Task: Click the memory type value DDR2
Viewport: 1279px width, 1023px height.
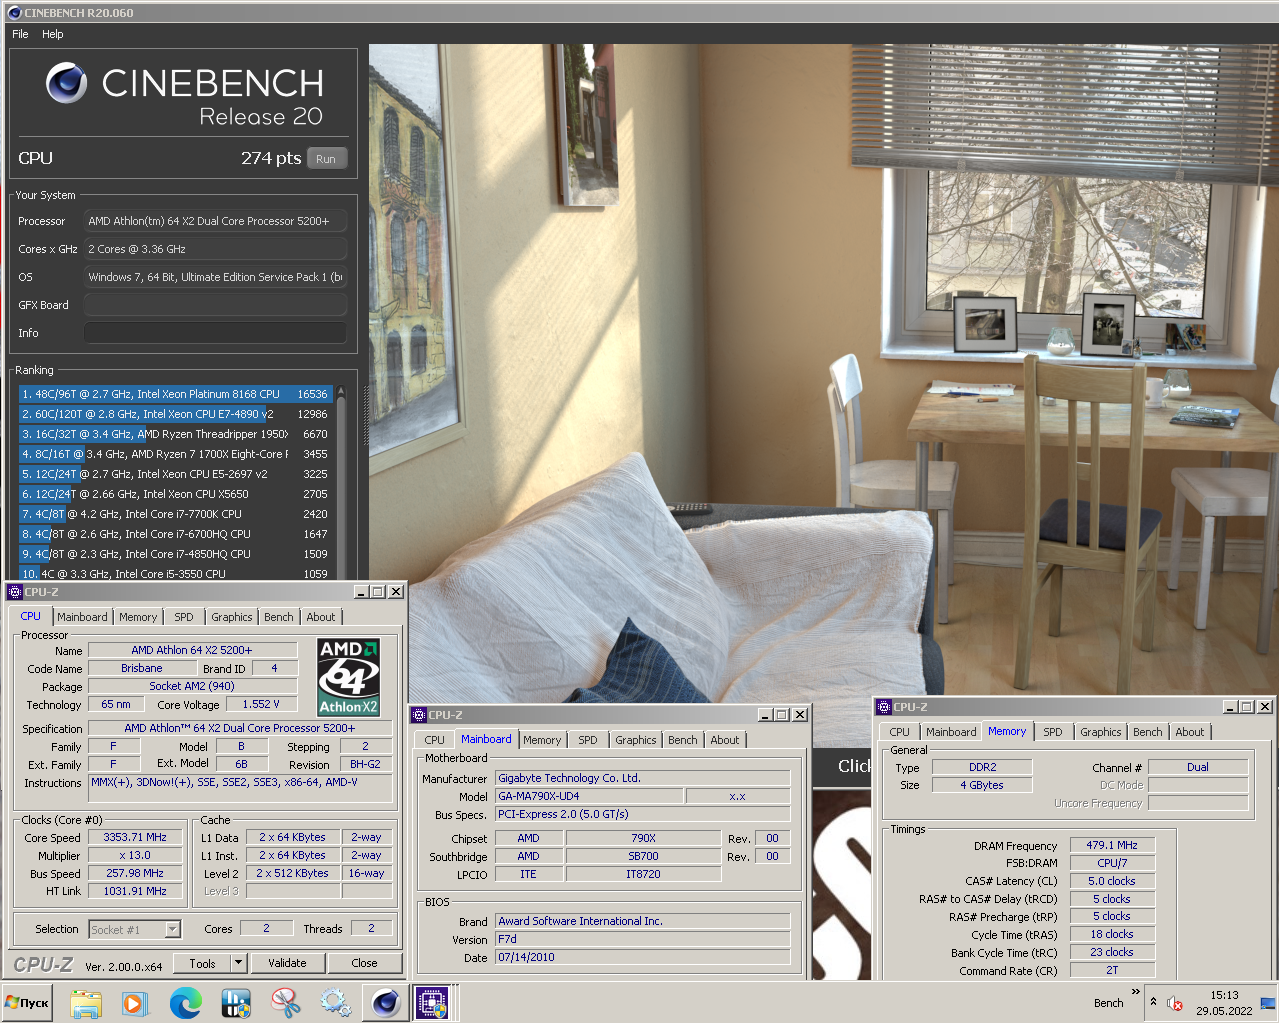Action: click(x=982, y=767)
